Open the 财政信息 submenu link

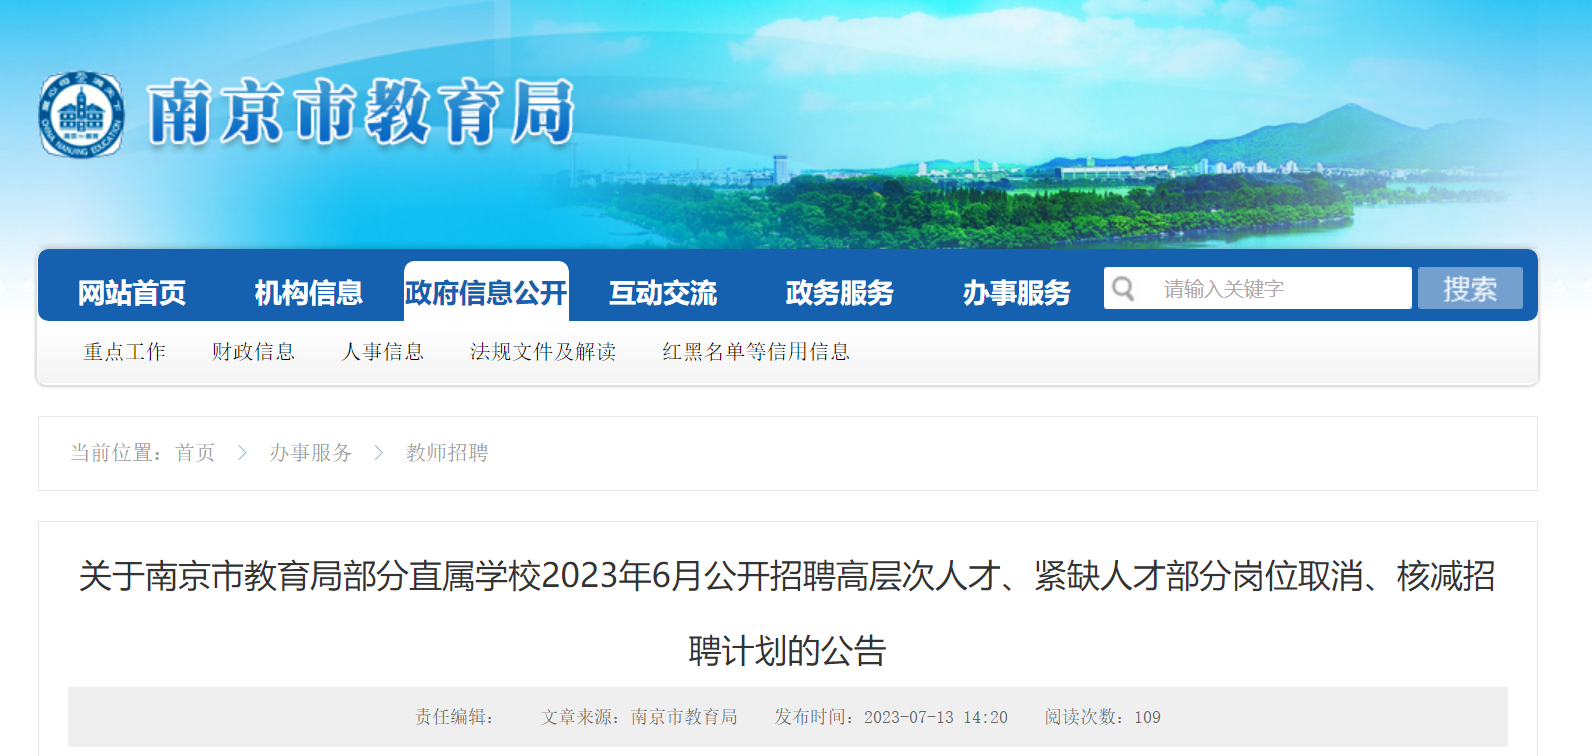[253, 352]
